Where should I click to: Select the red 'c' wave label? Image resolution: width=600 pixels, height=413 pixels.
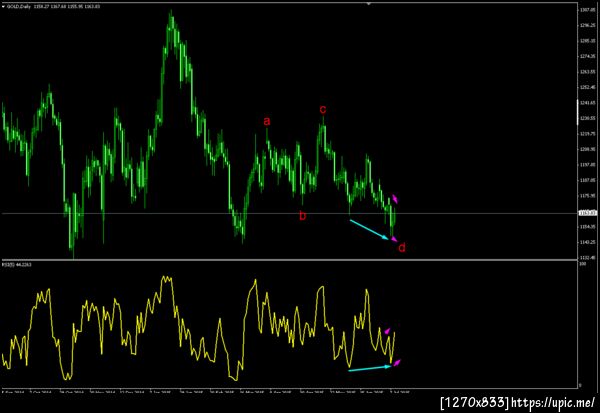coord(323,109)
